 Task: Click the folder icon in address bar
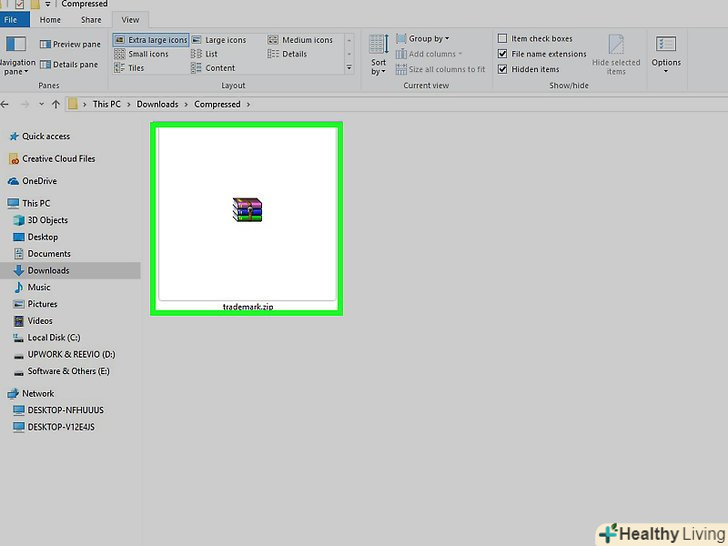coord(72,104)
